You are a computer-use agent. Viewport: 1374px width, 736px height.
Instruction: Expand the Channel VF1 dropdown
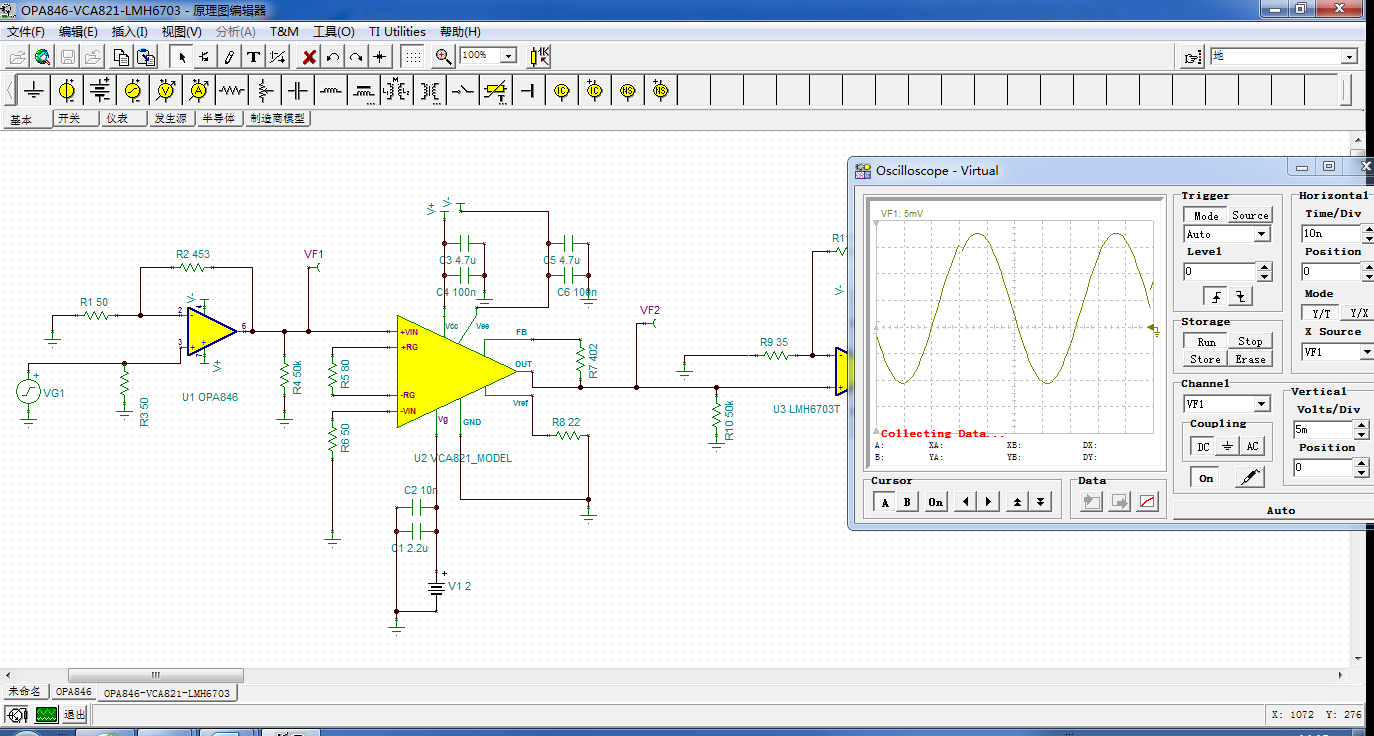coord(1262,404)
